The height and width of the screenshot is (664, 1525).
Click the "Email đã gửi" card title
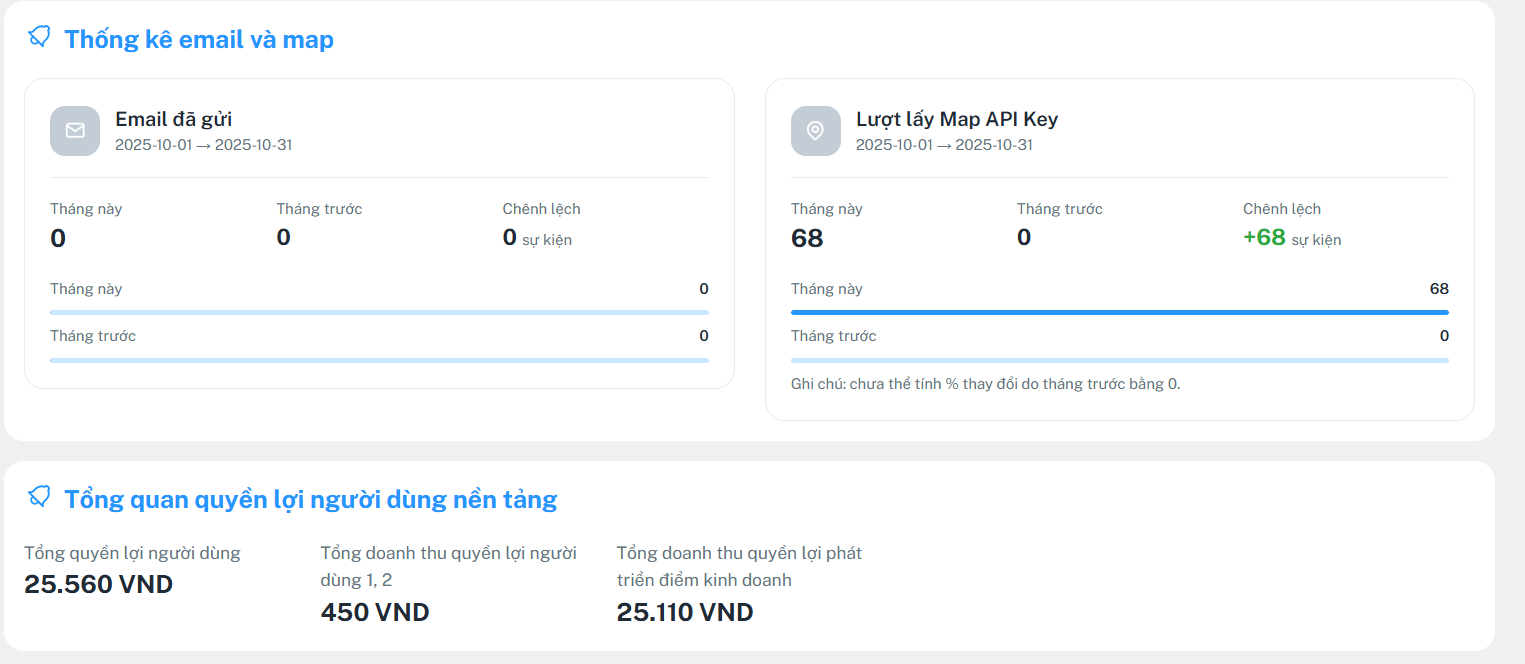[173, 120]
